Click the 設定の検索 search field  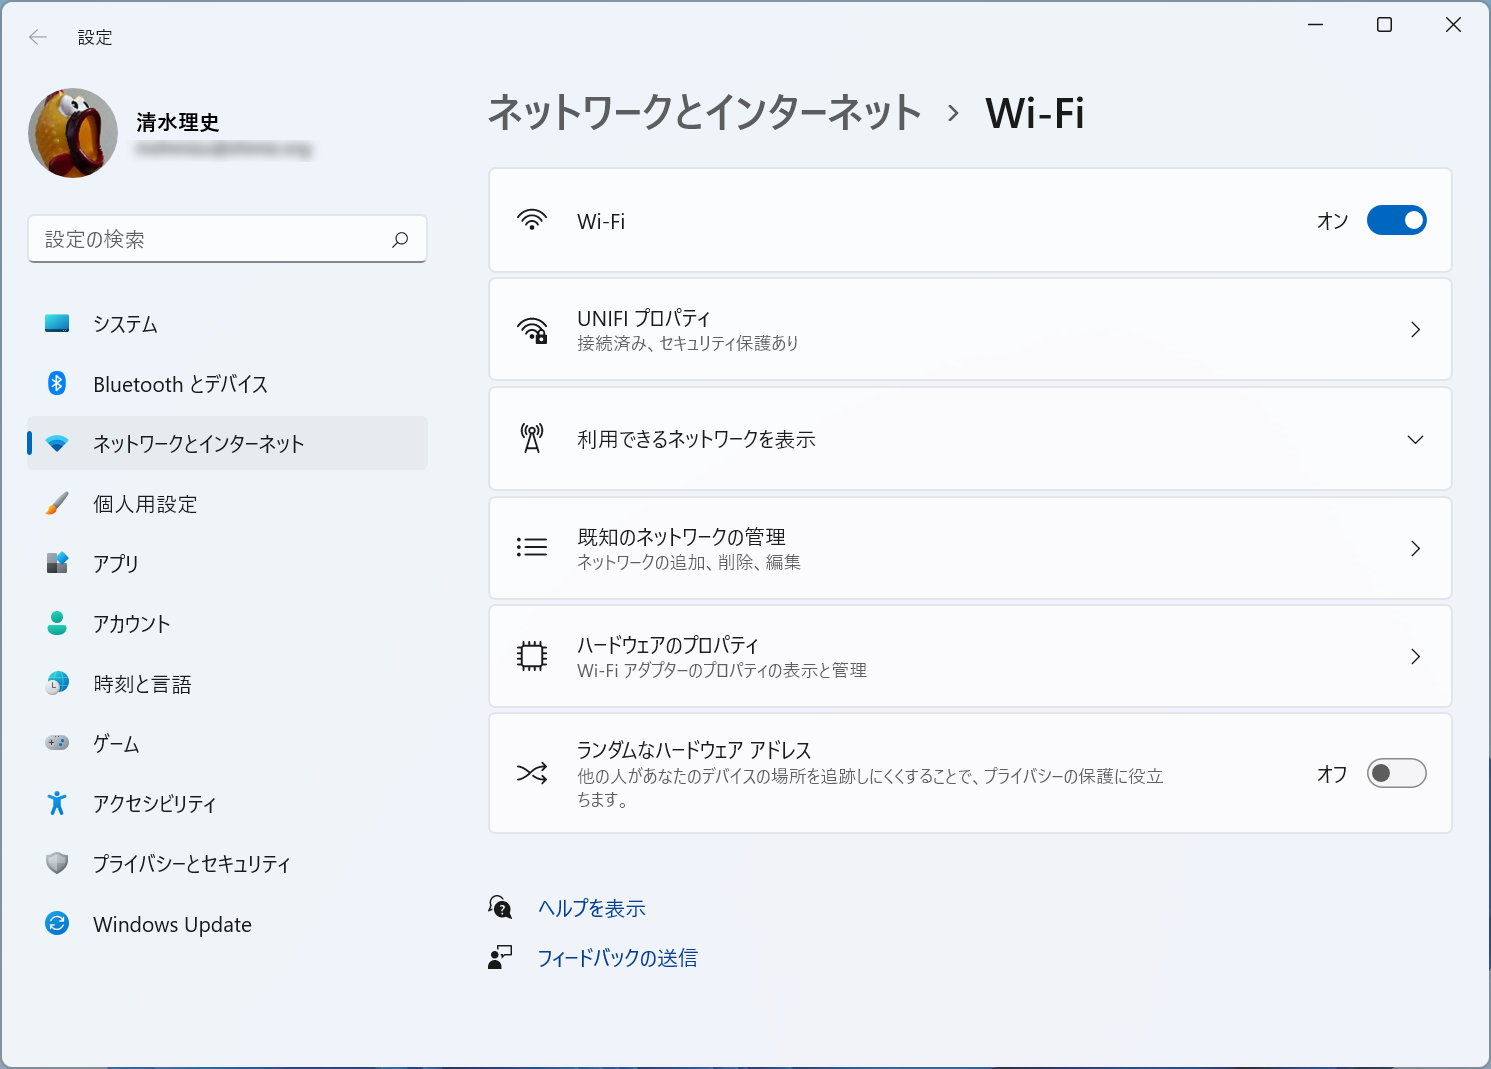click(x=227, y=239)
